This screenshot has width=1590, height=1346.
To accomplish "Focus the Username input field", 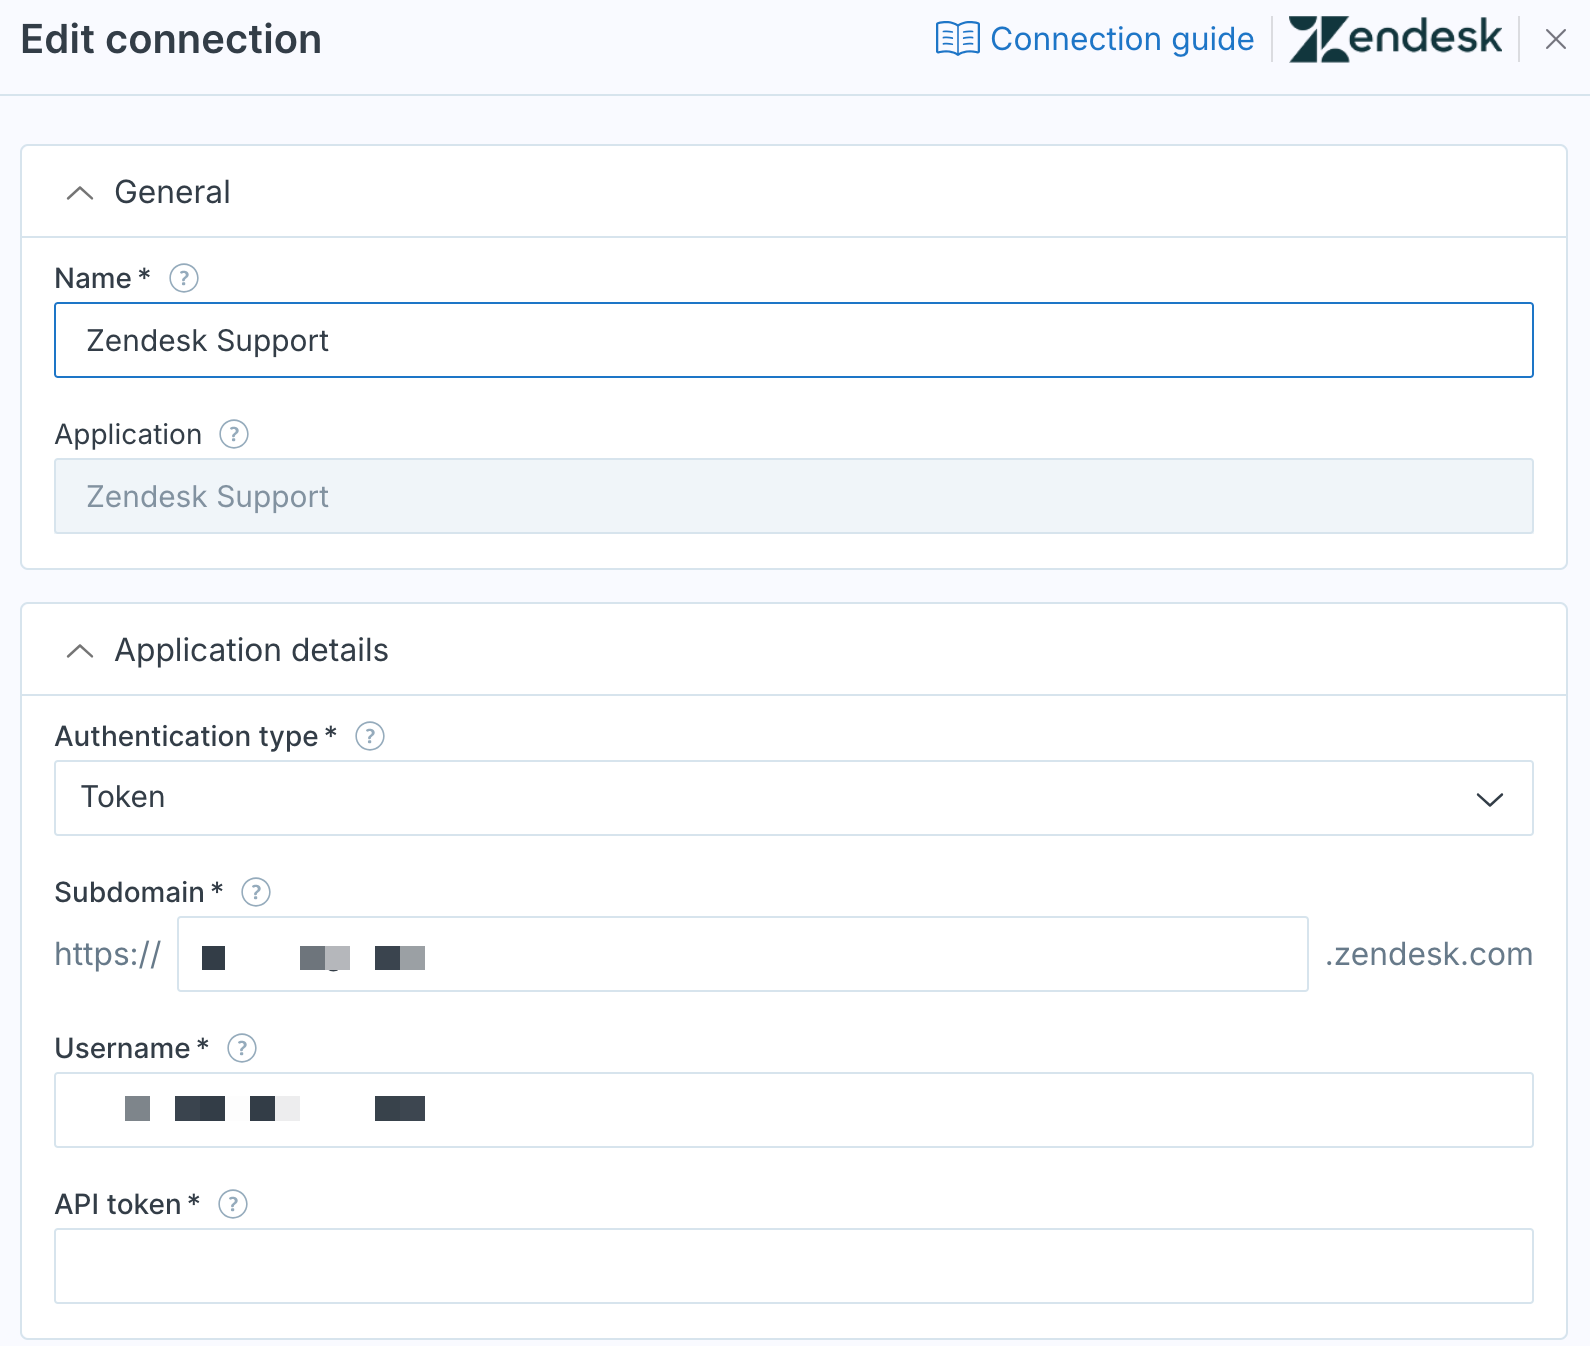I will (794, 1110).
